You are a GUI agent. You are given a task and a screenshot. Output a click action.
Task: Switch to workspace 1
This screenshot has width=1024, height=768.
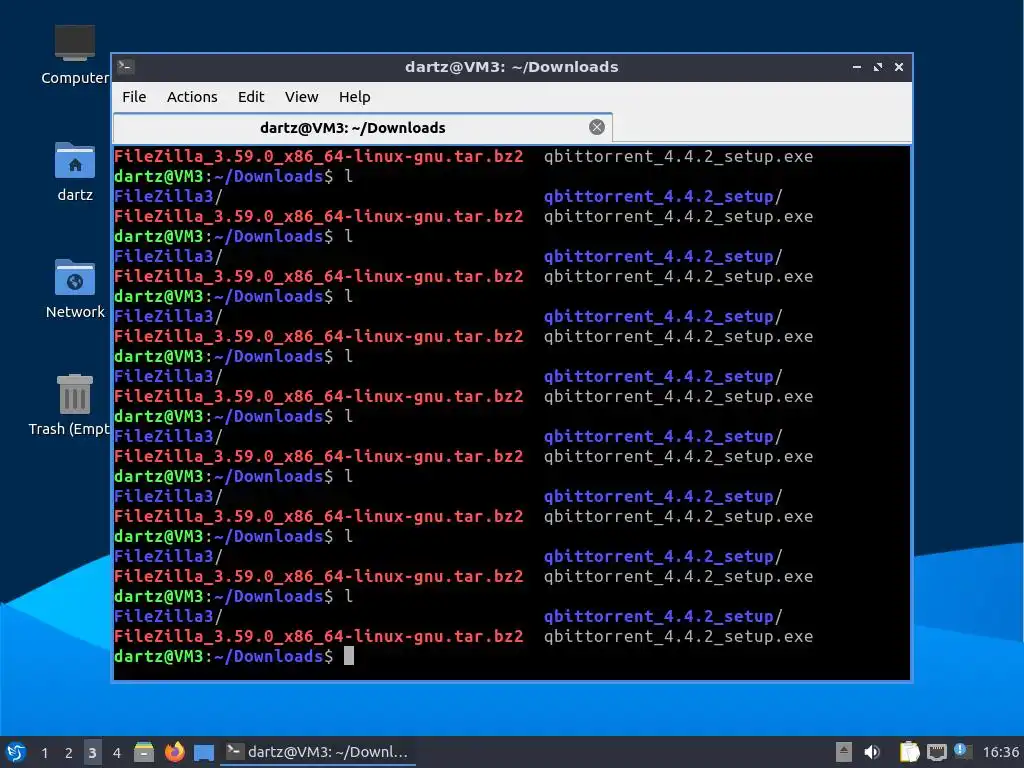[x=44, y=752]
